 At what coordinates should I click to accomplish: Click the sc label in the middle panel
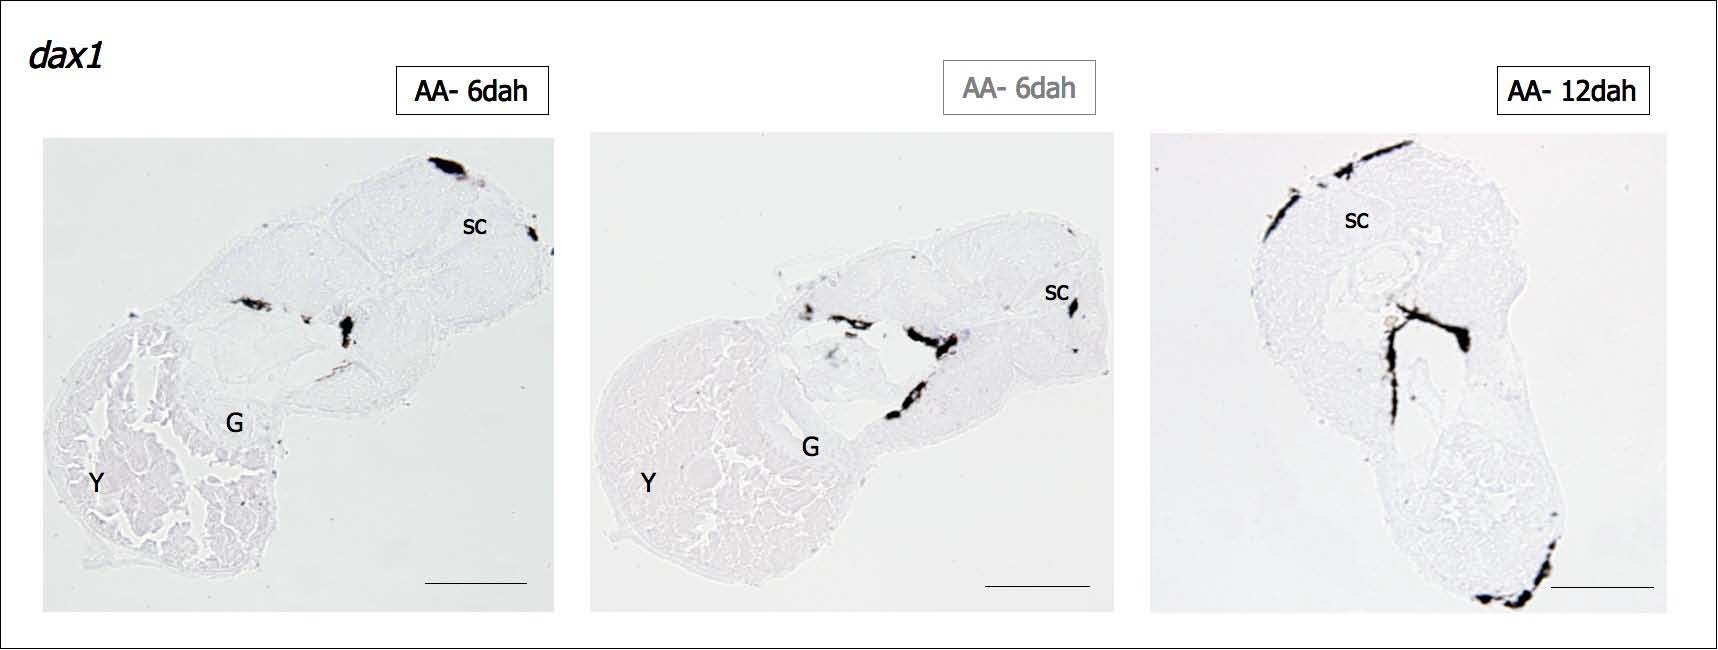[1056, 293]
